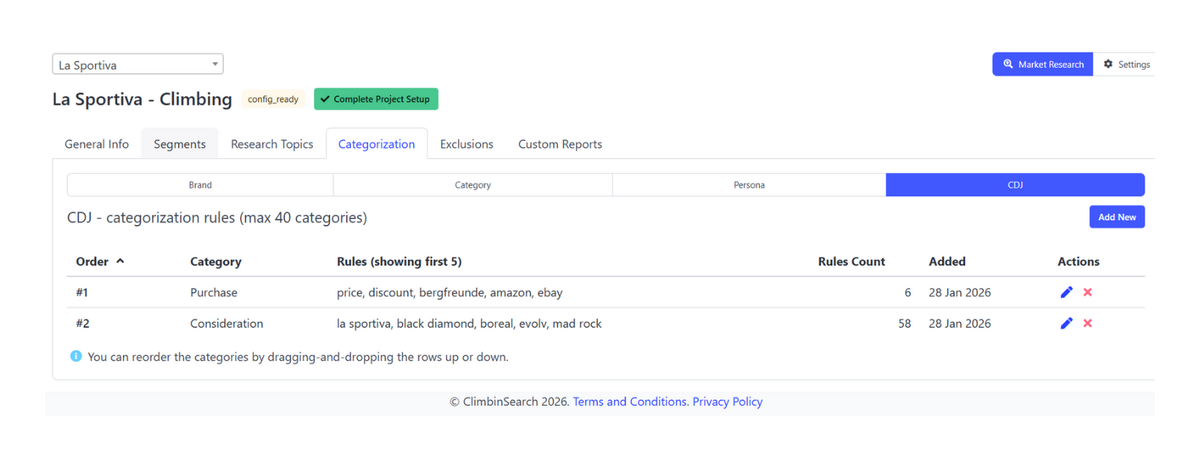Image resolution: width=1200 pixels, height=450 pixels.
Task: Edit the Purchase category rule
Action: click(1066, 292)
